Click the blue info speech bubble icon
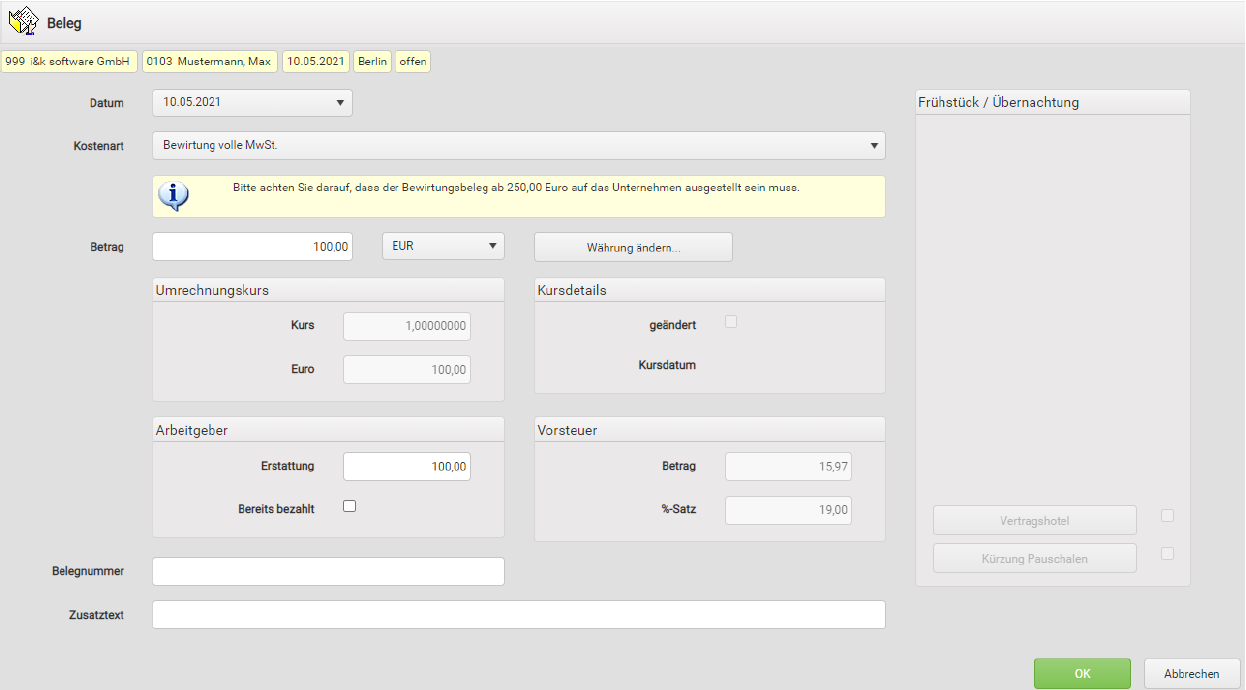The image size is (1246, 690). [x=174, y=196]
